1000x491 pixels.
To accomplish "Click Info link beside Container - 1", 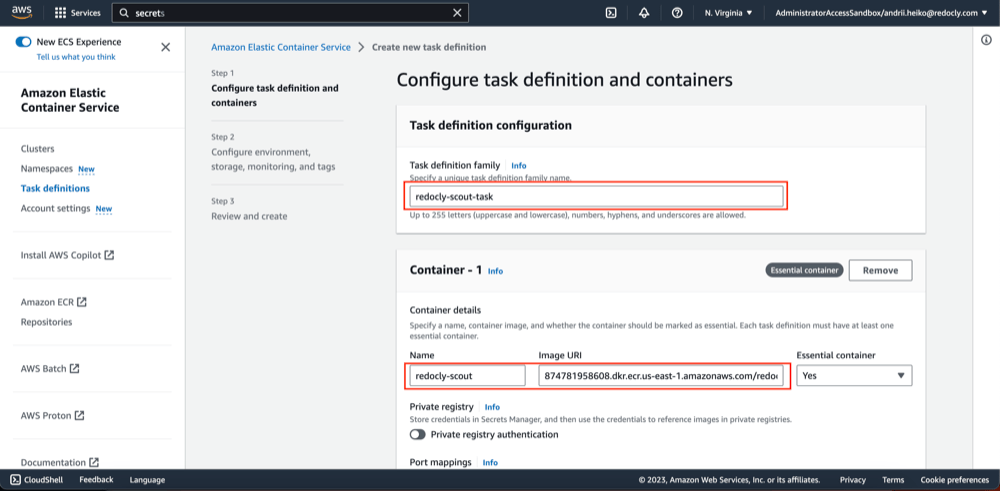I will pyautogui.click(x=495, y=271).
